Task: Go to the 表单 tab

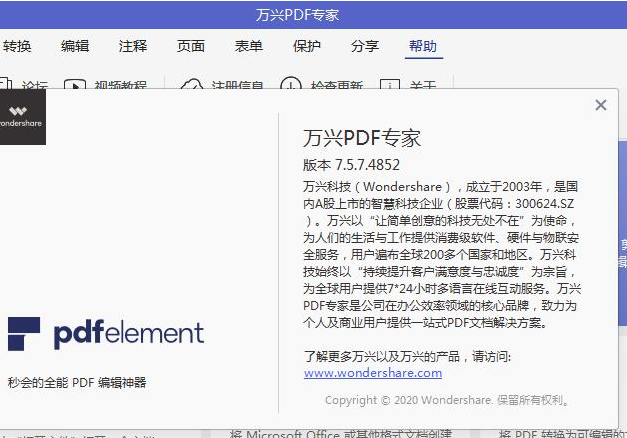Action: 249,46
